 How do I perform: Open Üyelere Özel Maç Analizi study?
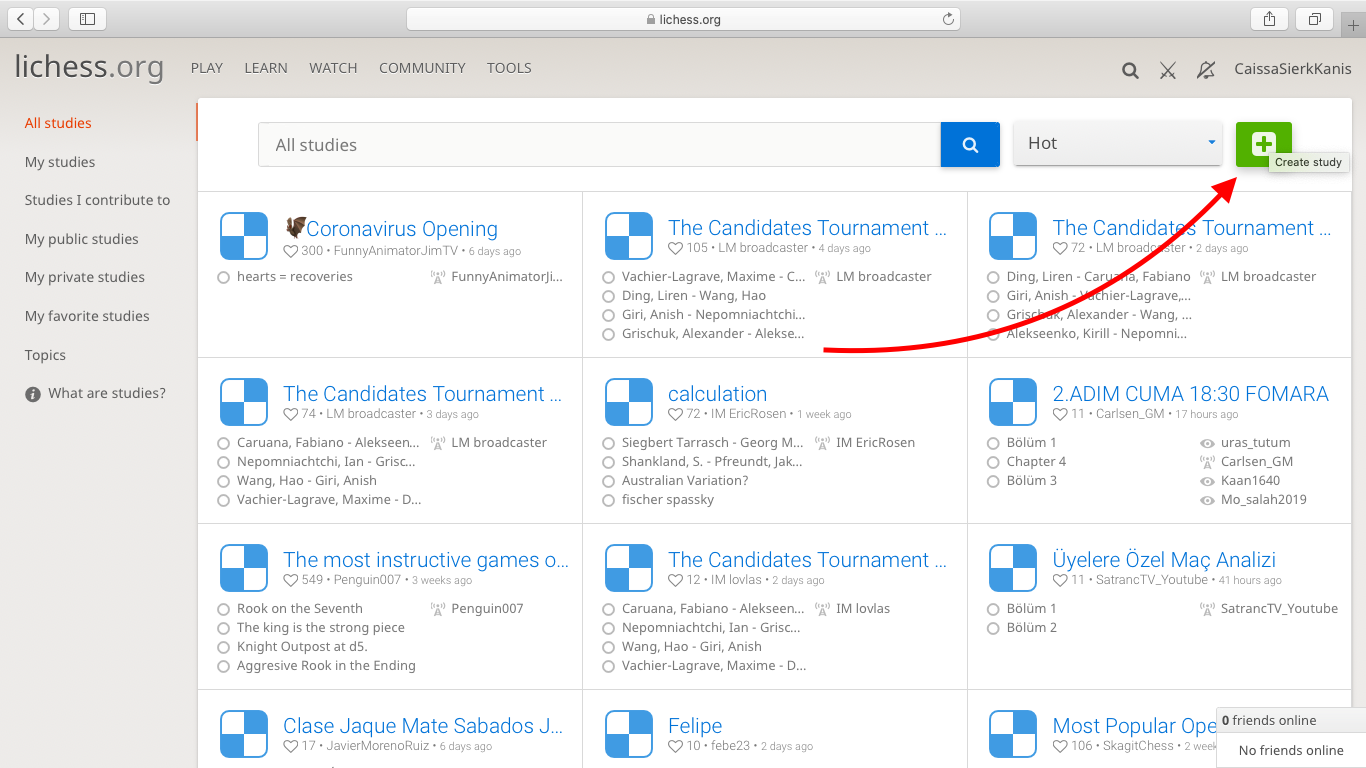point(1164,560)
